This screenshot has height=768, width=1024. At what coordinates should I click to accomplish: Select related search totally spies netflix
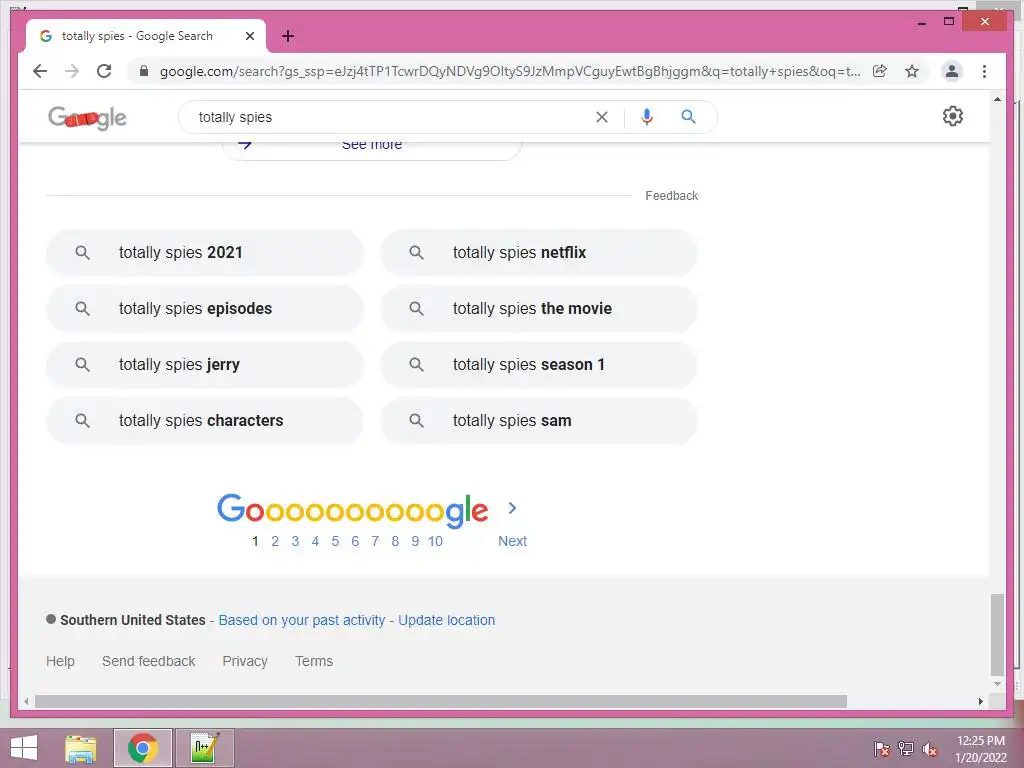pos(539,253)
